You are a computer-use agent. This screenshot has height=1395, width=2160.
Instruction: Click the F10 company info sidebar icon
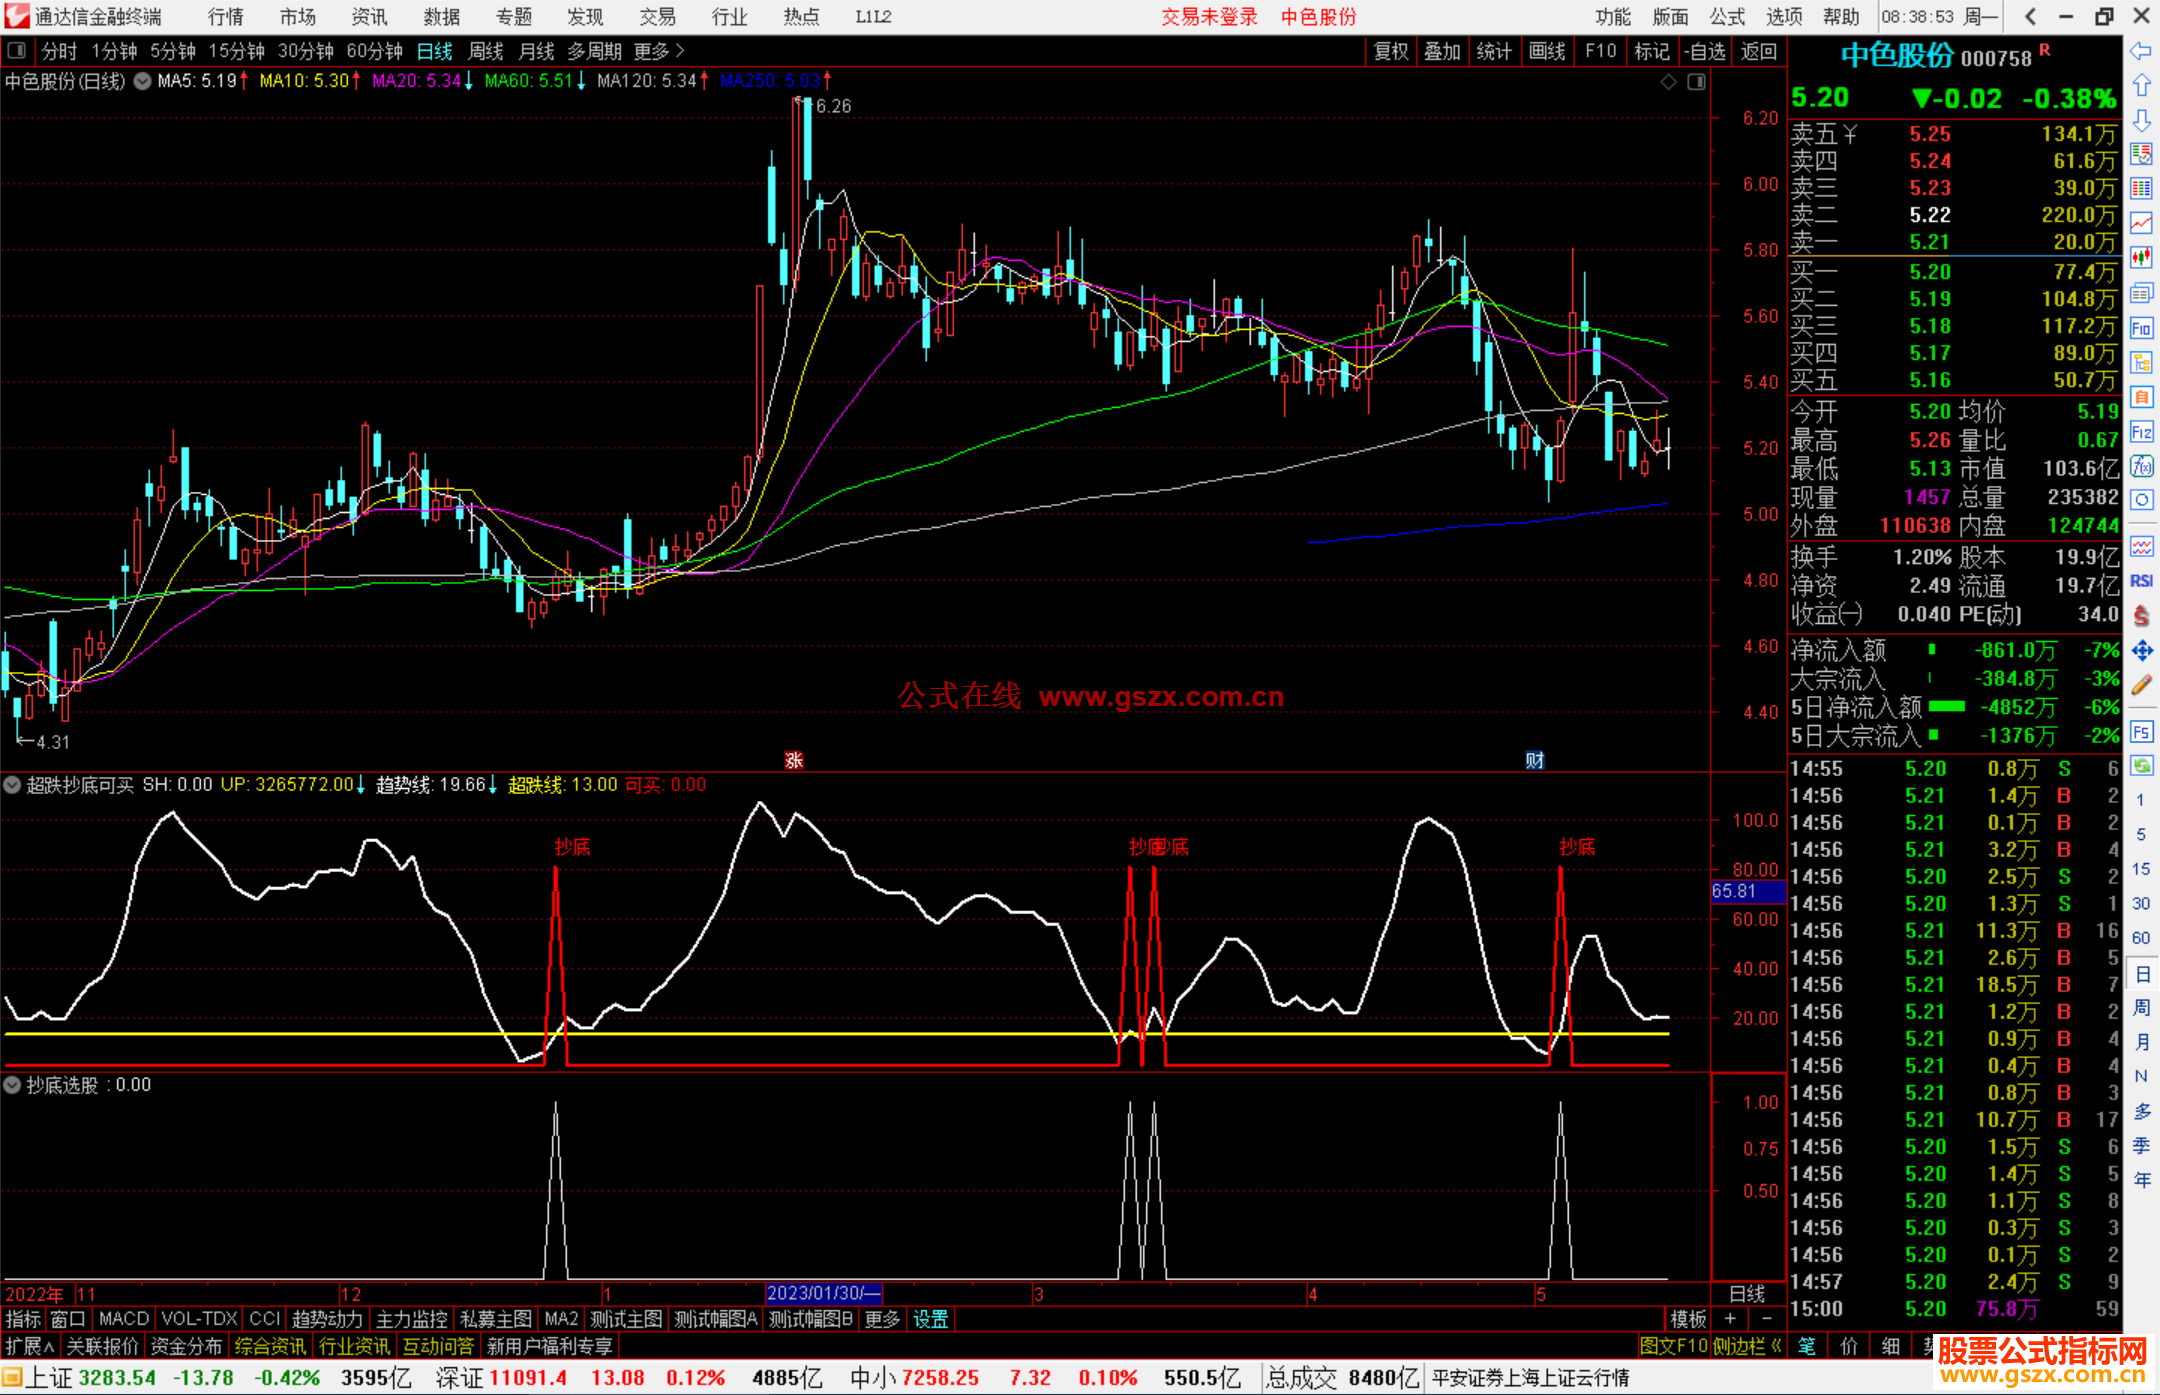click(2141, 328)
